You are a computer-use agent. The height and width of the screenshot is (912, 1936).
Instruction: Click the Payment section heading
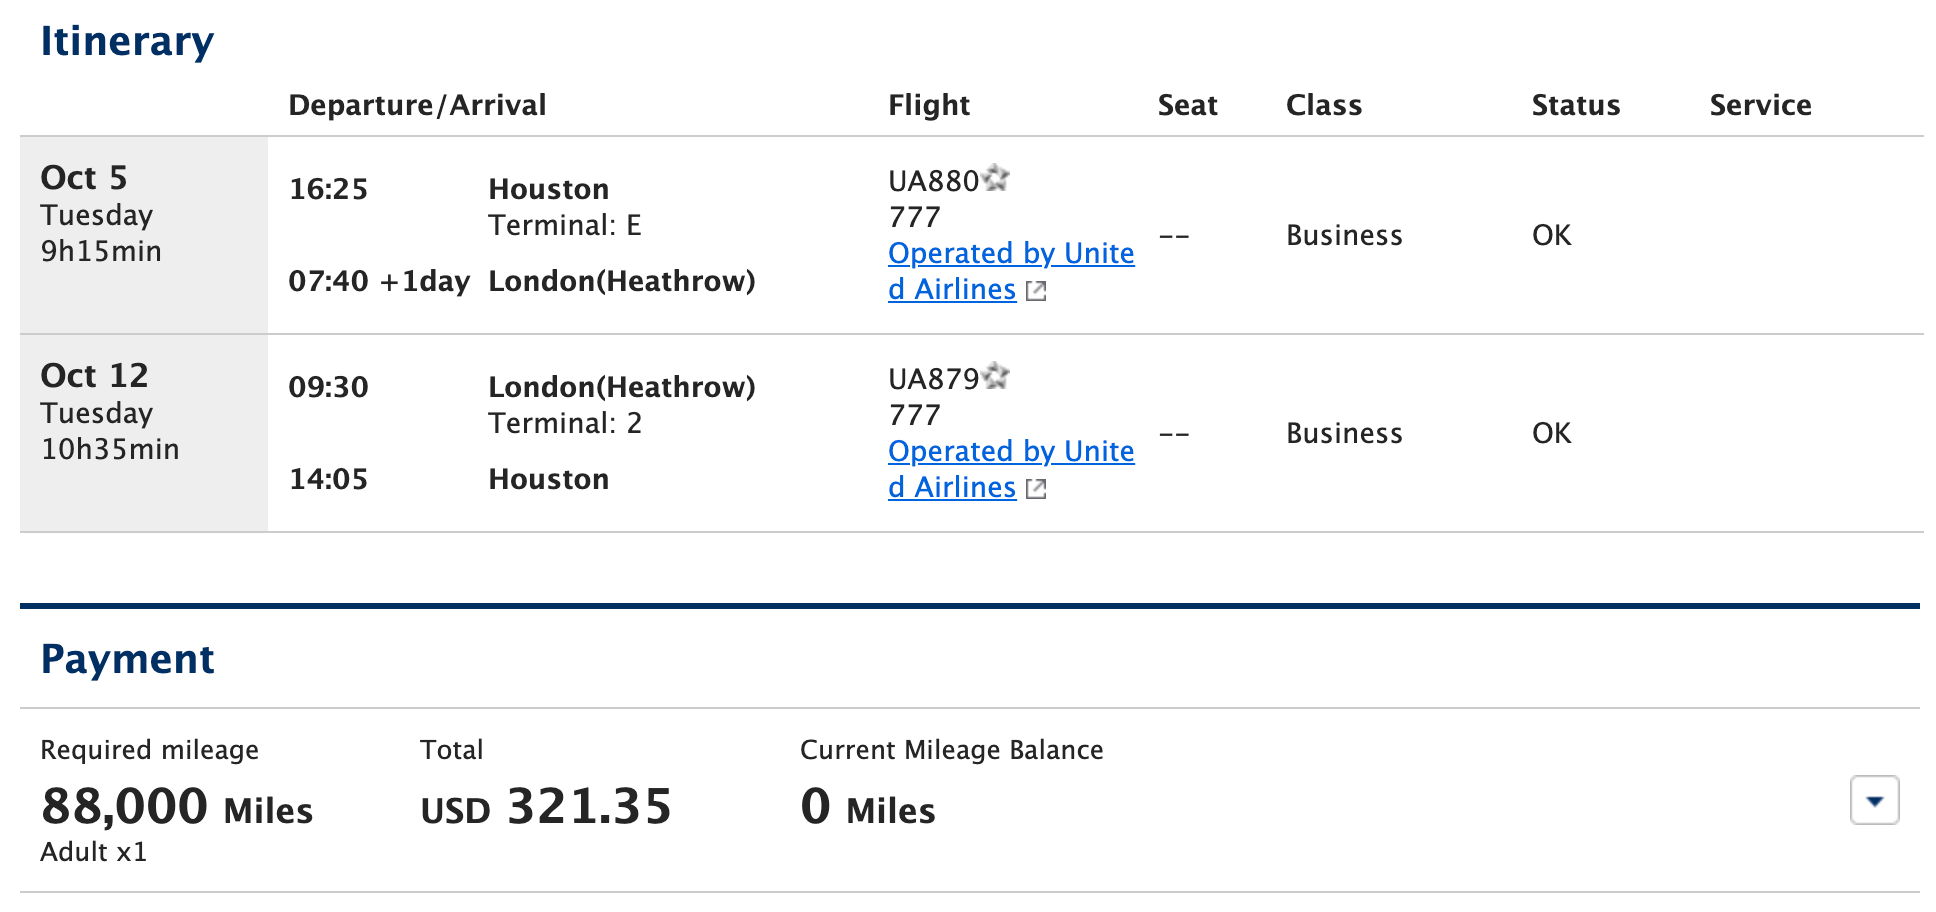pos(127,659)
